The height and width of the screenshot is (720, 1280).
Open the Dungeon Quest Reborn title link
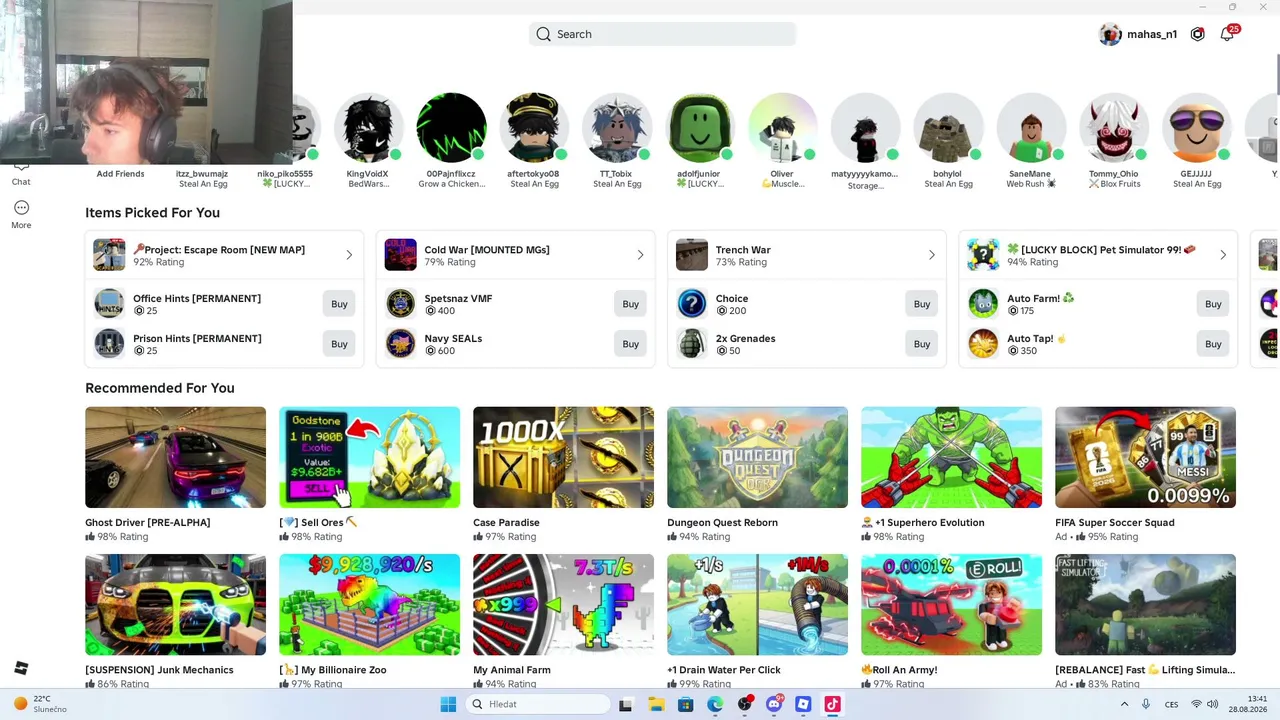pyautogui.click(x=722, y=522)
